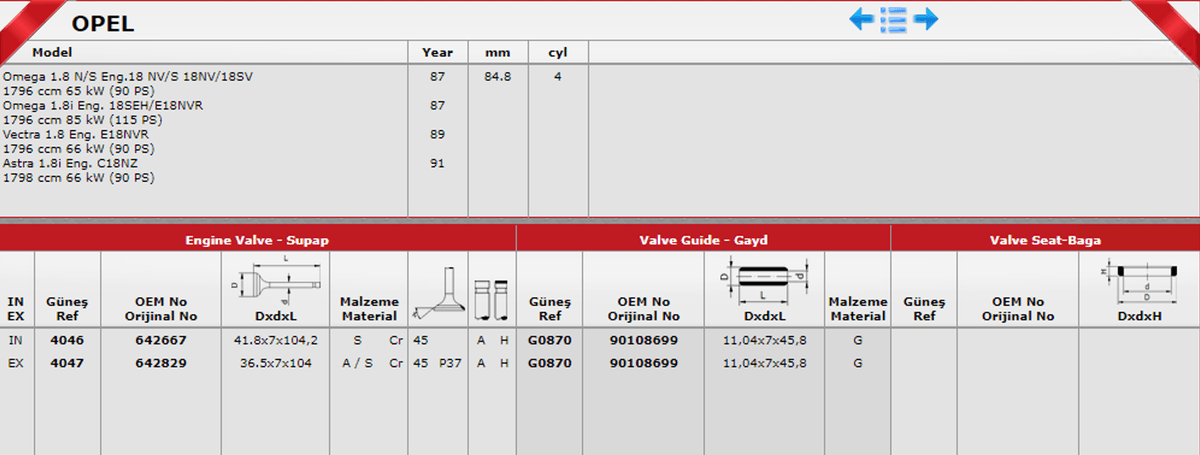Click the valve stem end type diagram
Screen dimensions: 1200x455
(x=493, y=299)
